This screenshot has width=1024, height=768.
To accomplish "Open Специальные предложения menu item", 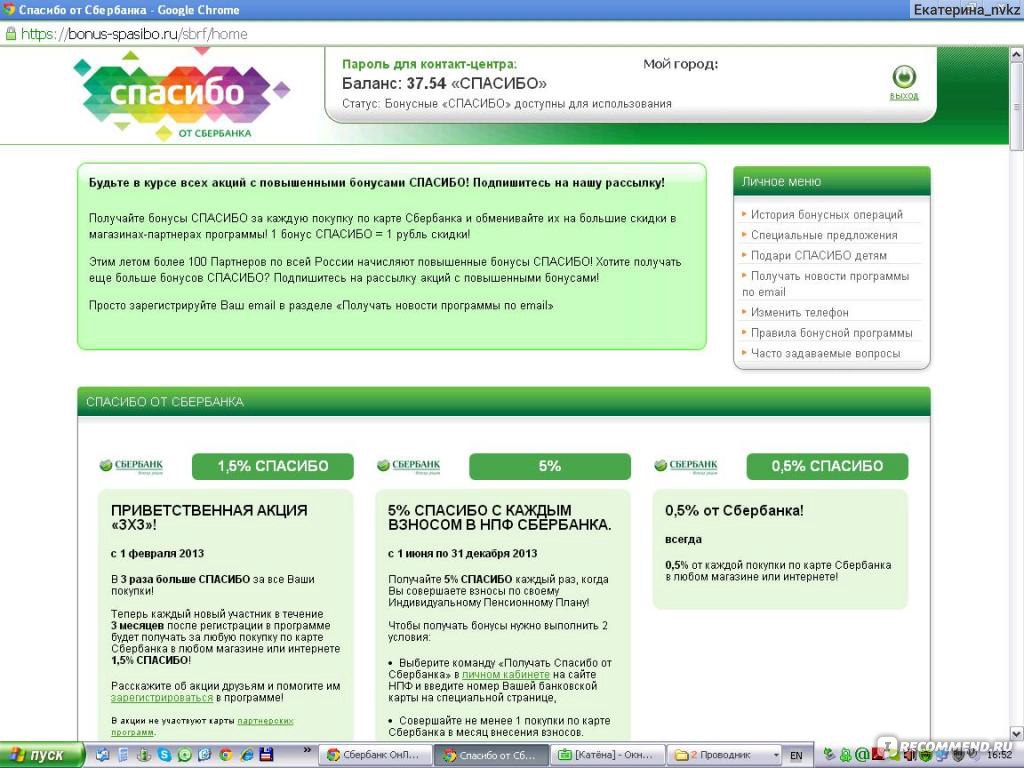I will click(824, 235).
